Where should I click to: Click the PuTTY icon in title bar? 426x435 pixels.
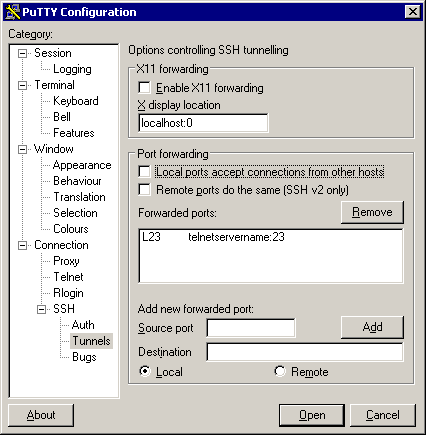(13, 12)
